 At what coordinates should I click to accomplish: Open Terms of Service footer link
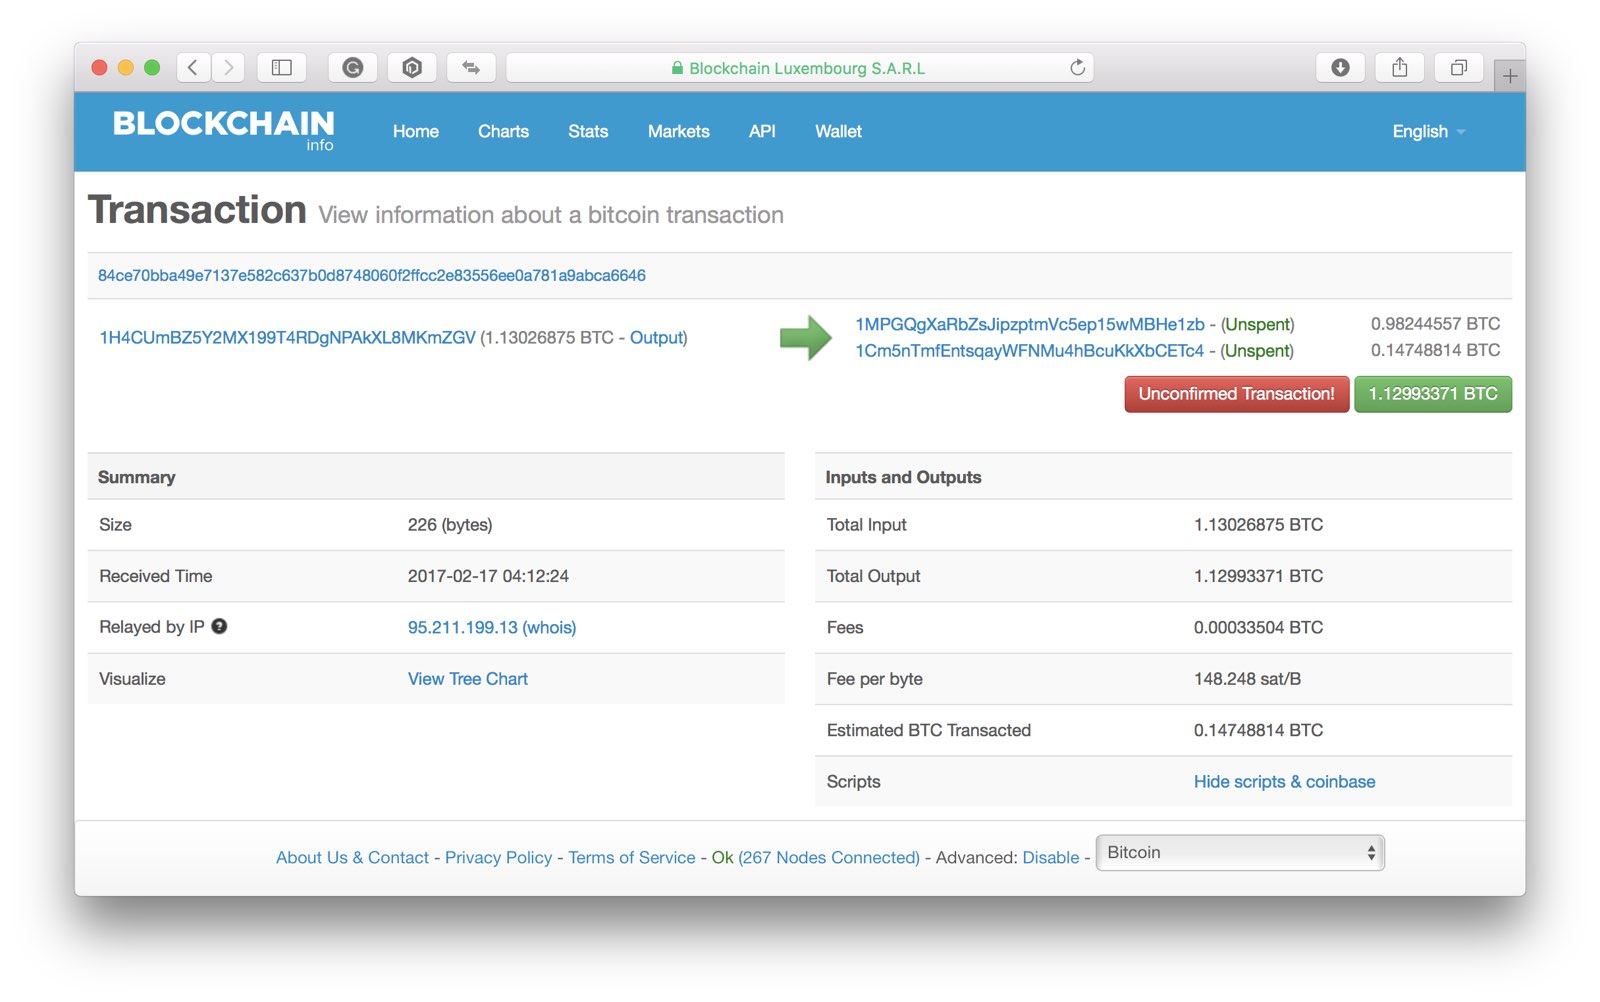pos(632,858)
